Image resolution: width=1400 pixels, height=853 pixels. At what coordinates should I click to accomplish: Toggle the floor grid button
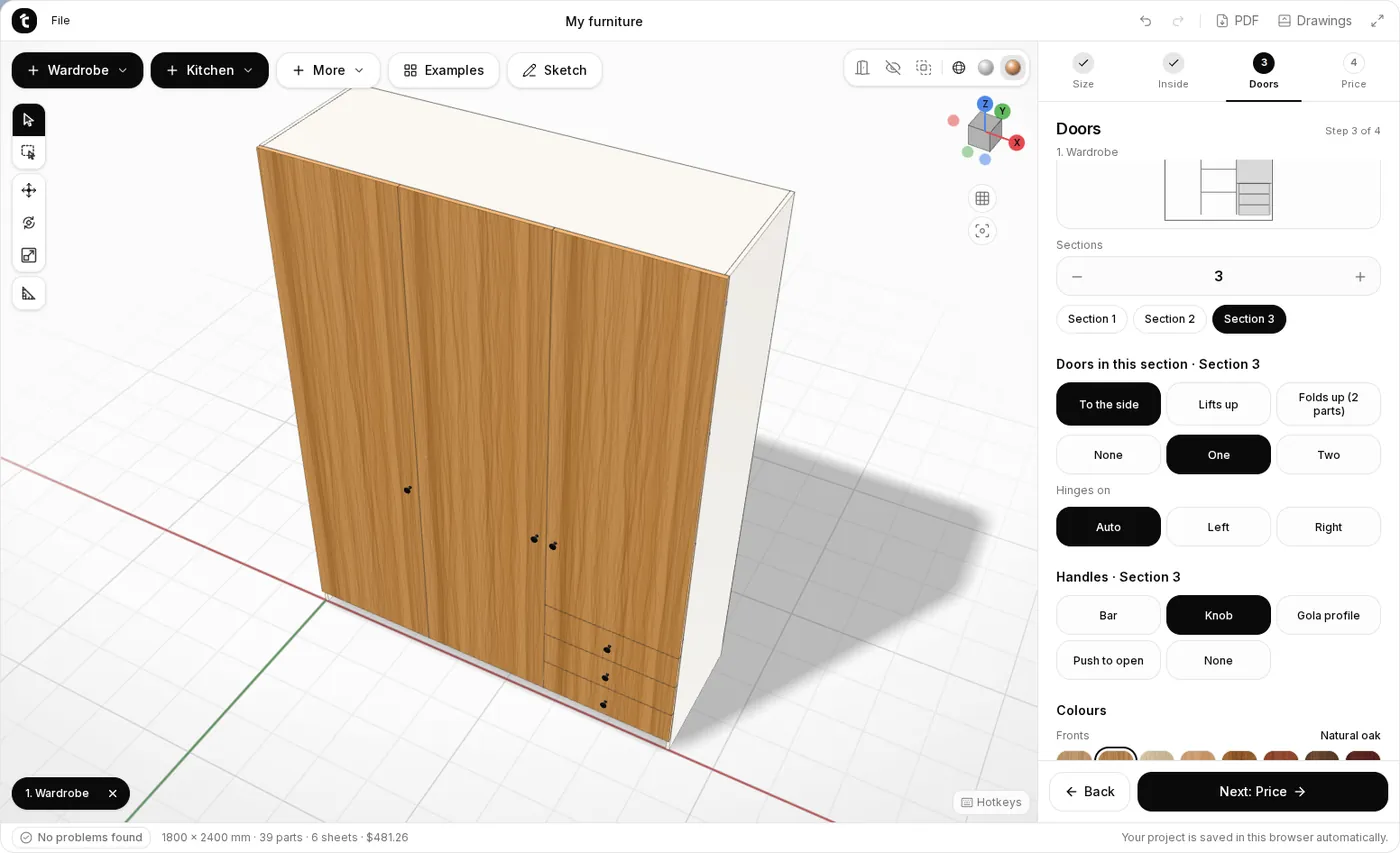pos(982,198)
